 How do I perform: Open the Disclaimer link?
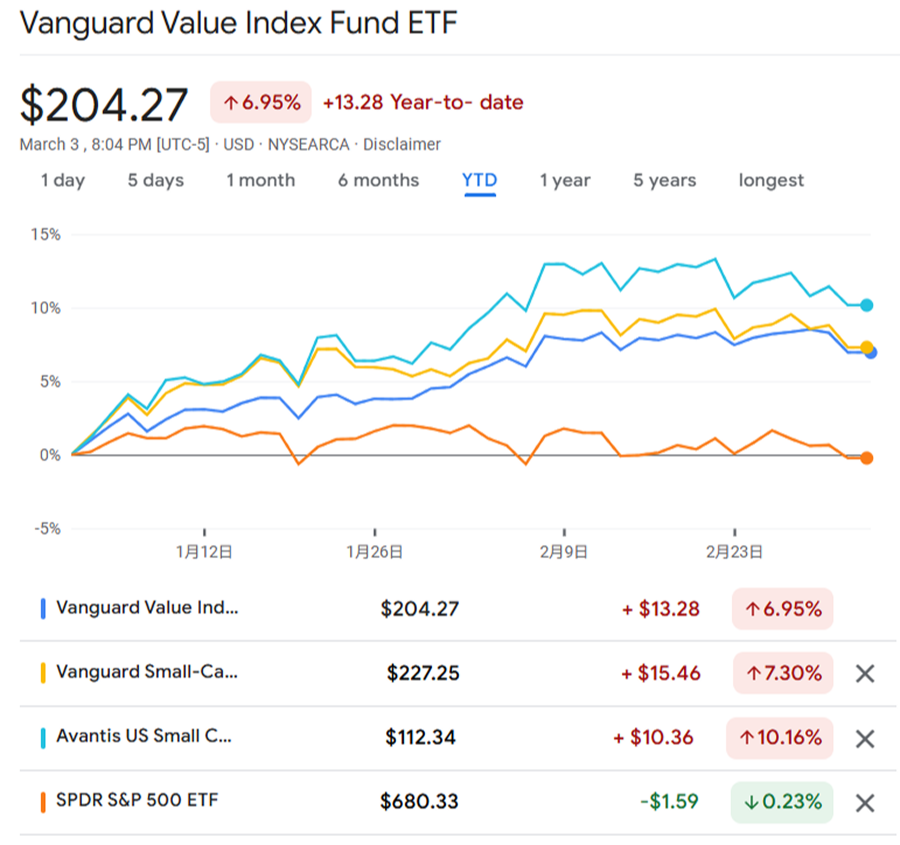(402, 145)
